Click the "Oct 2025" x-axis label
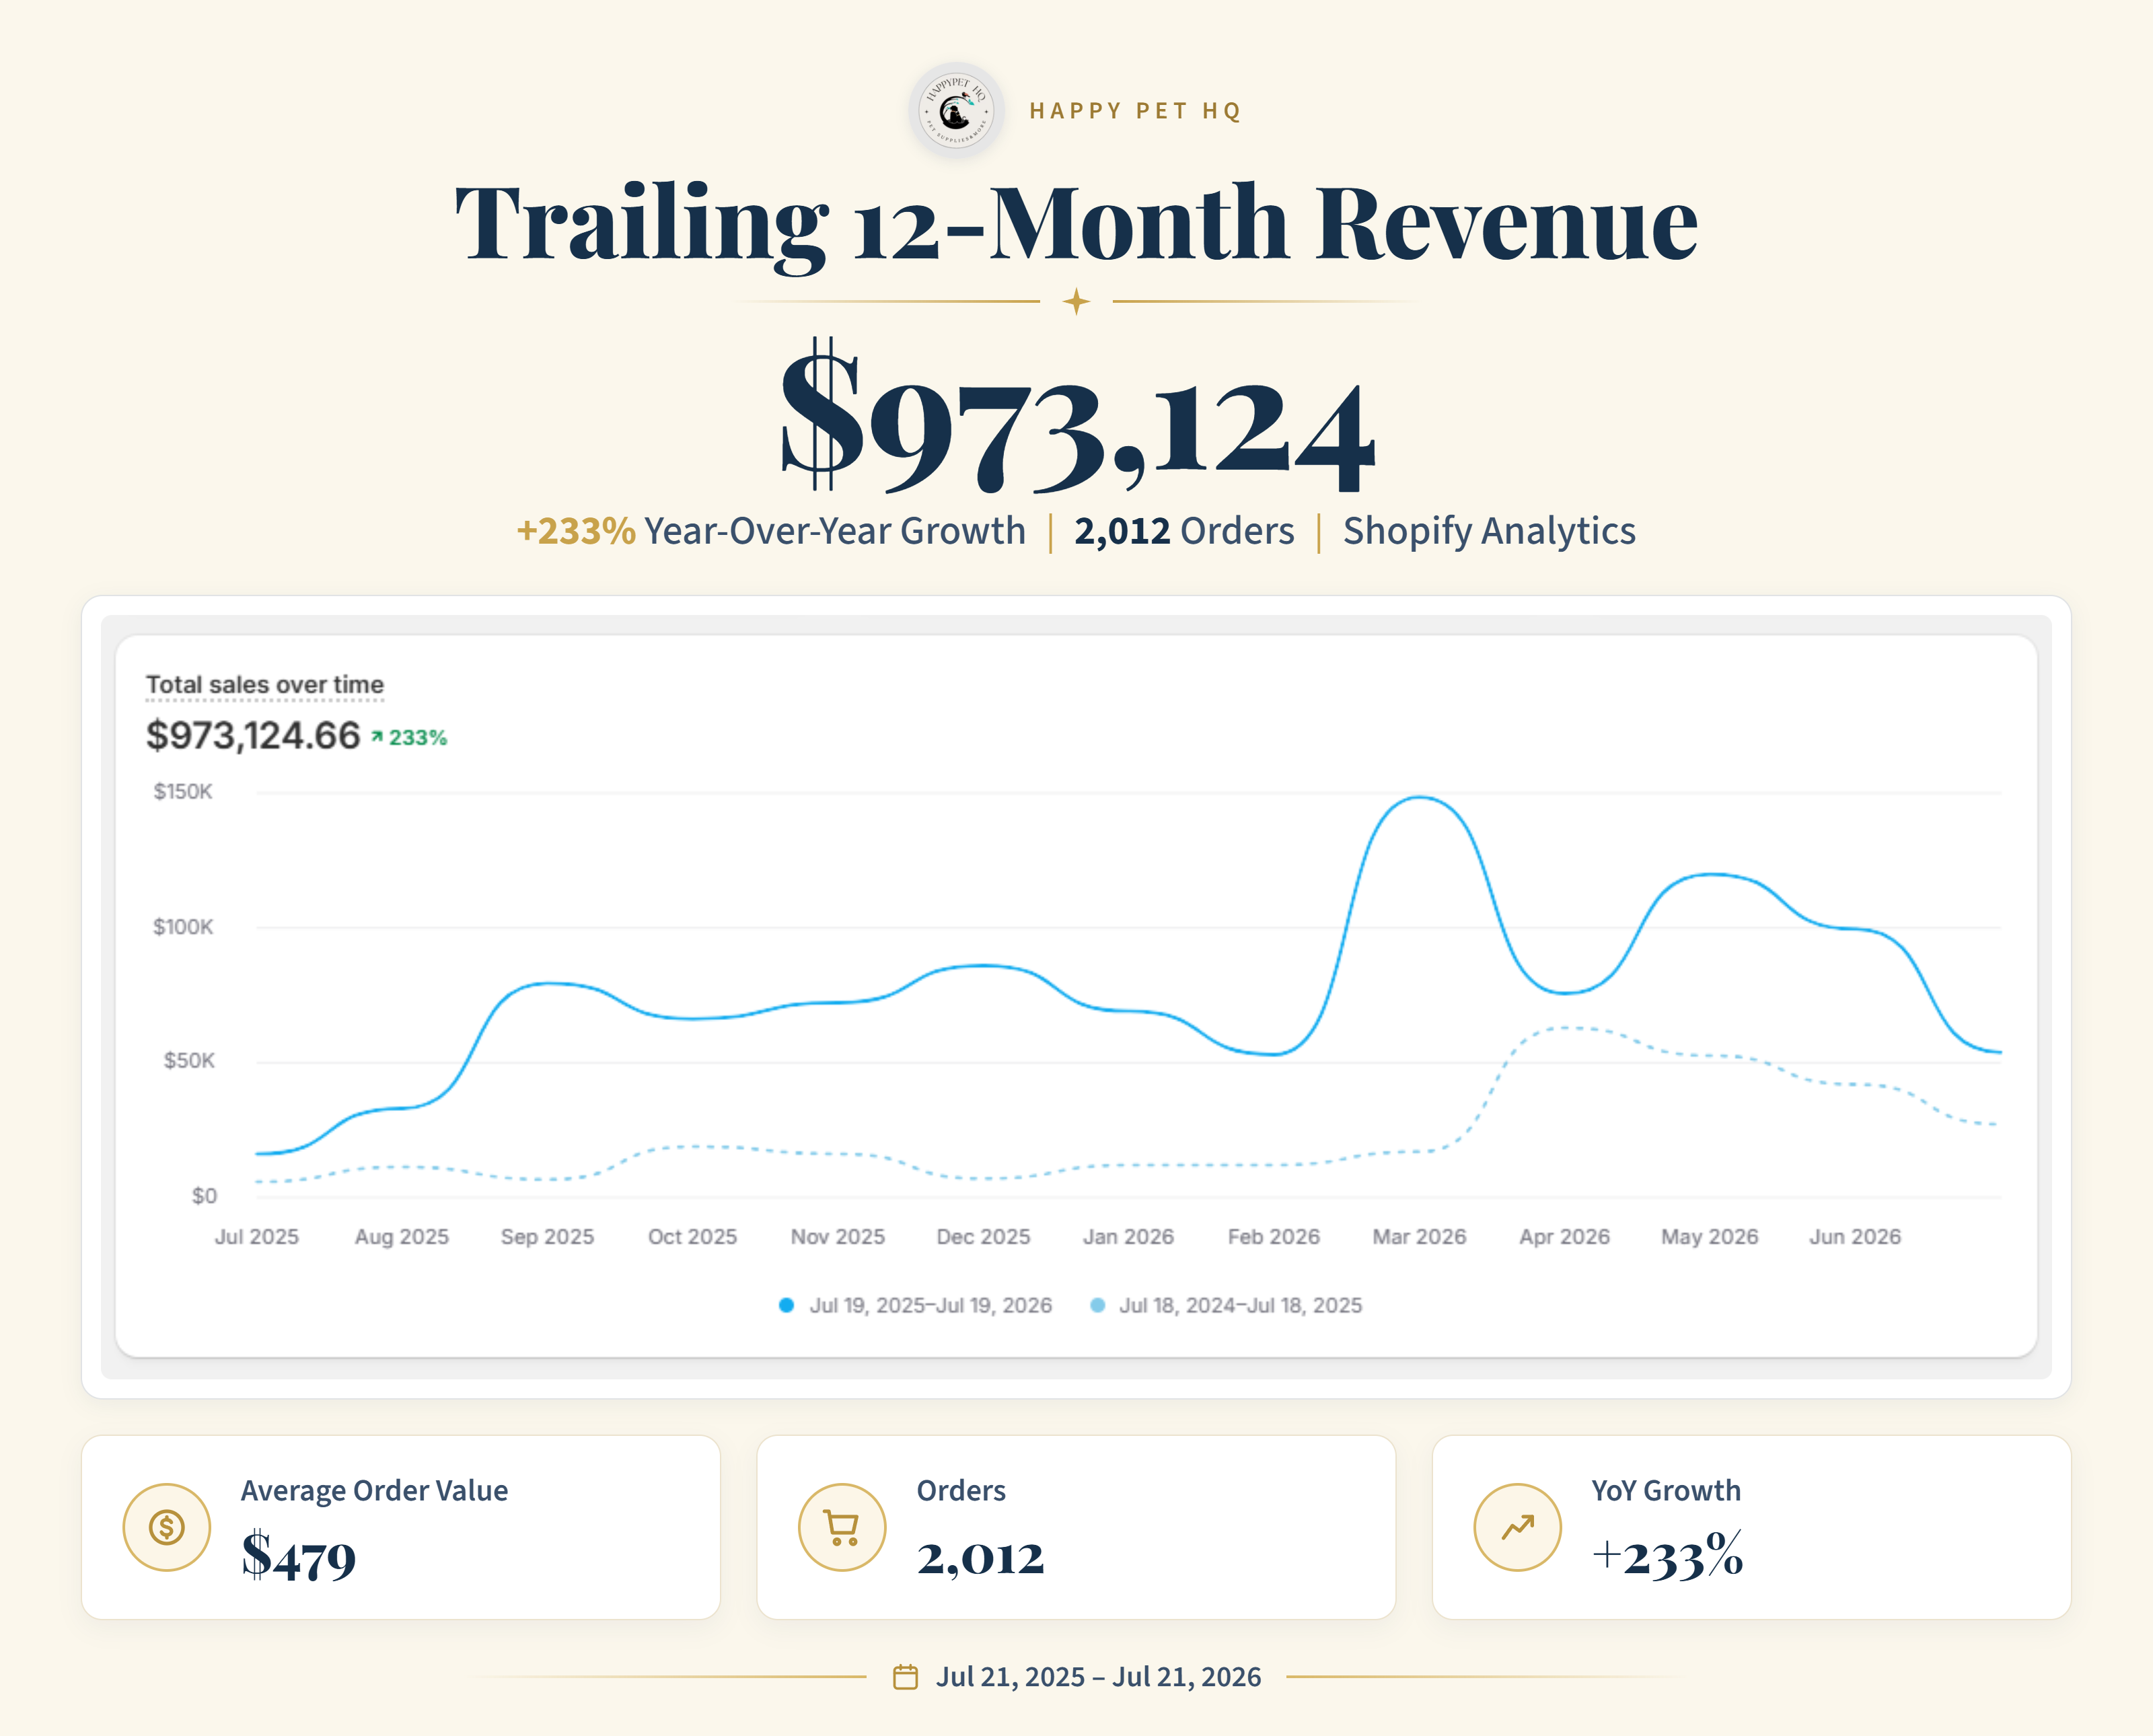 (692, 1237)
